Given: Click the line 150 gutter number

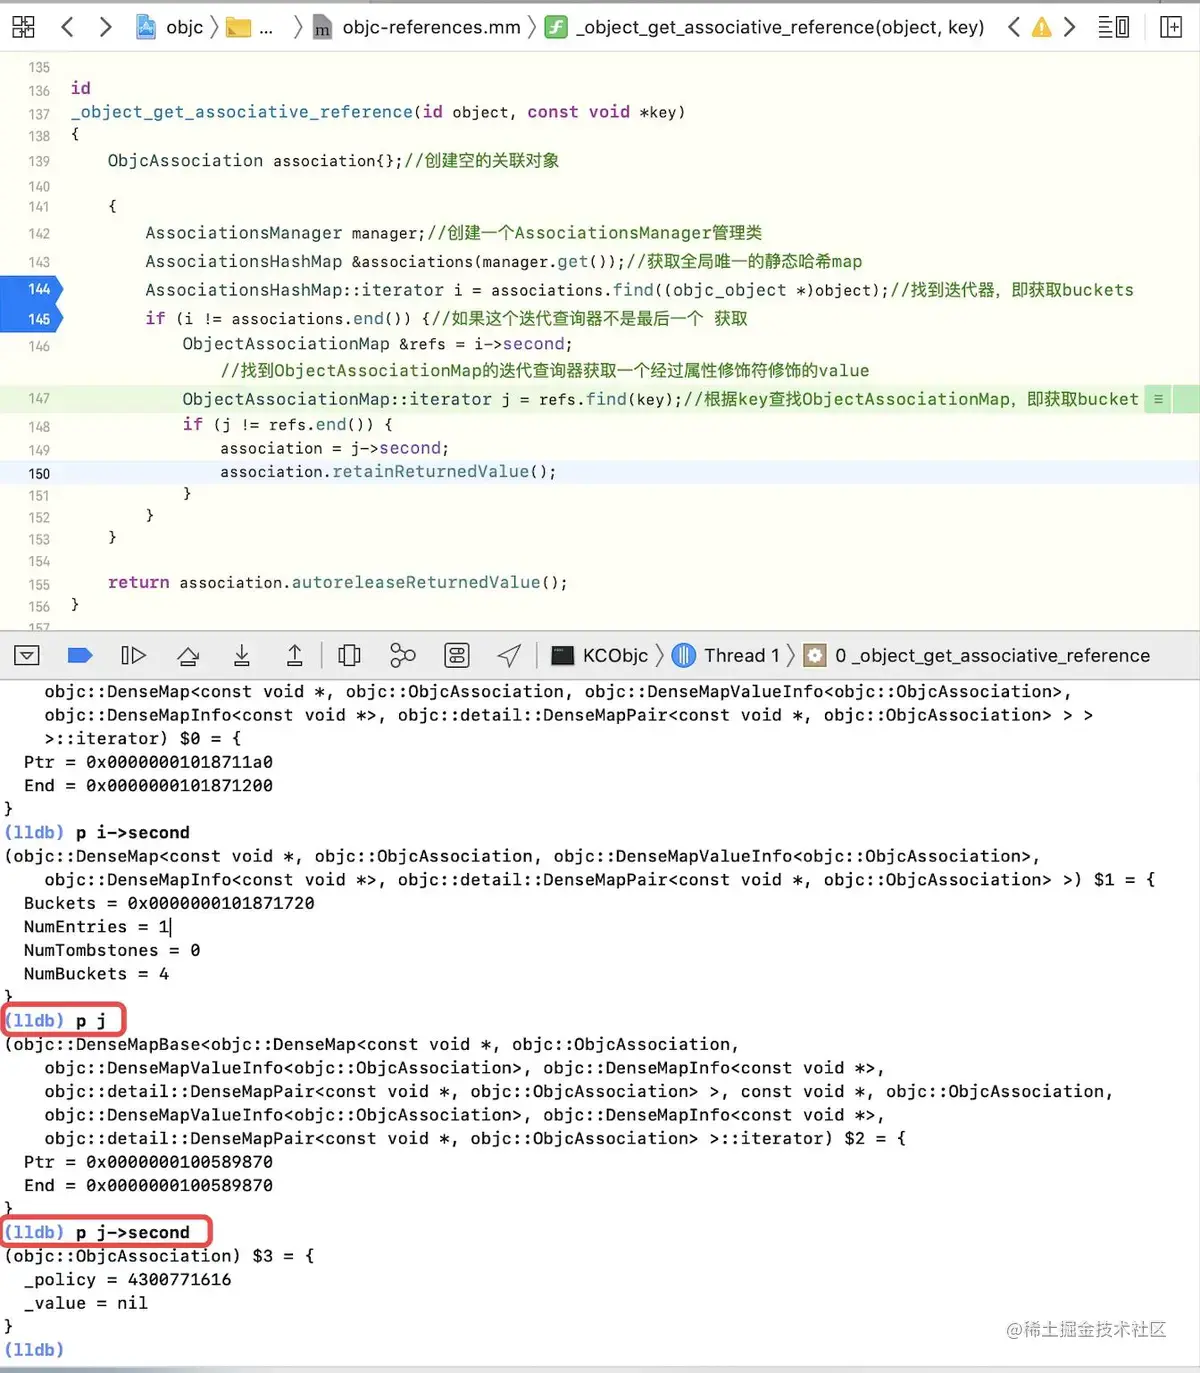Looking at the screenshot, I should pos(39,473).
